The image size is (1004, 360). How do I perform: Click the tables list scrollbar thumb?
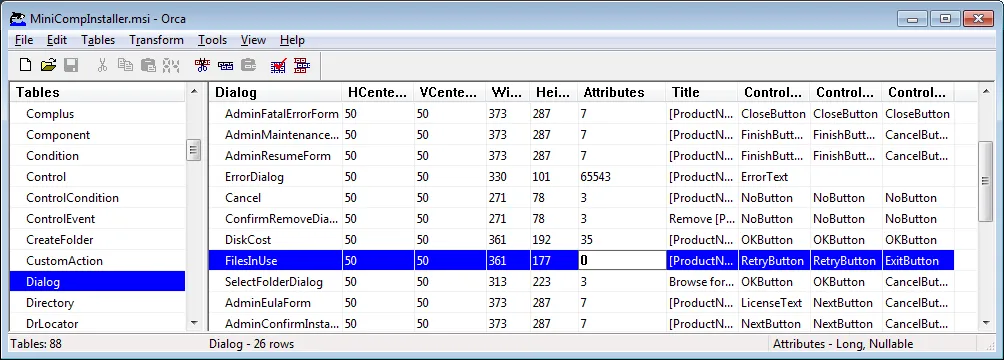(x=194, y=151)
